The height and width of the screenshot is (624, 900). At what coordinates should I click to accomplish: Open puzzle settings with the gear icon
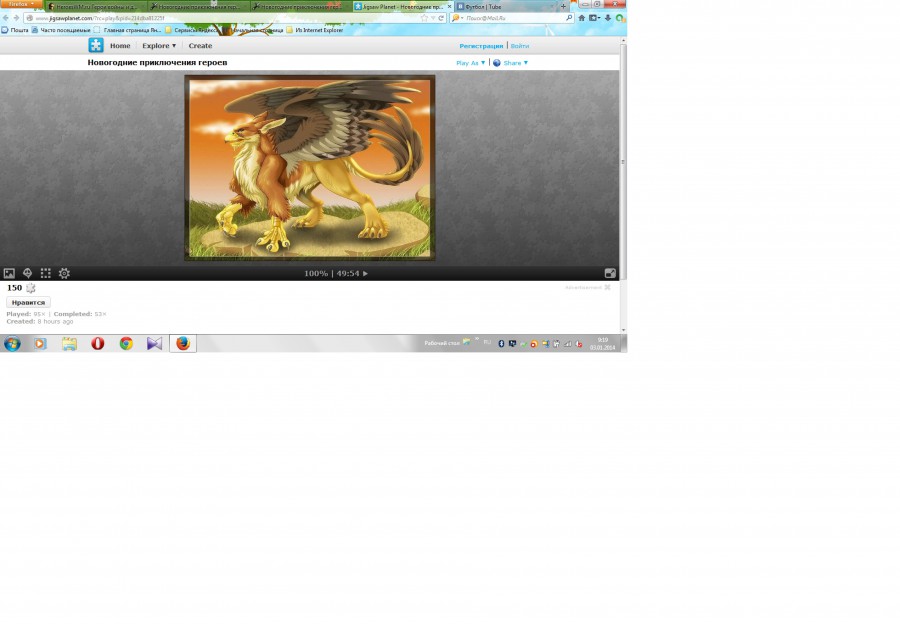[x=64, y=273]
